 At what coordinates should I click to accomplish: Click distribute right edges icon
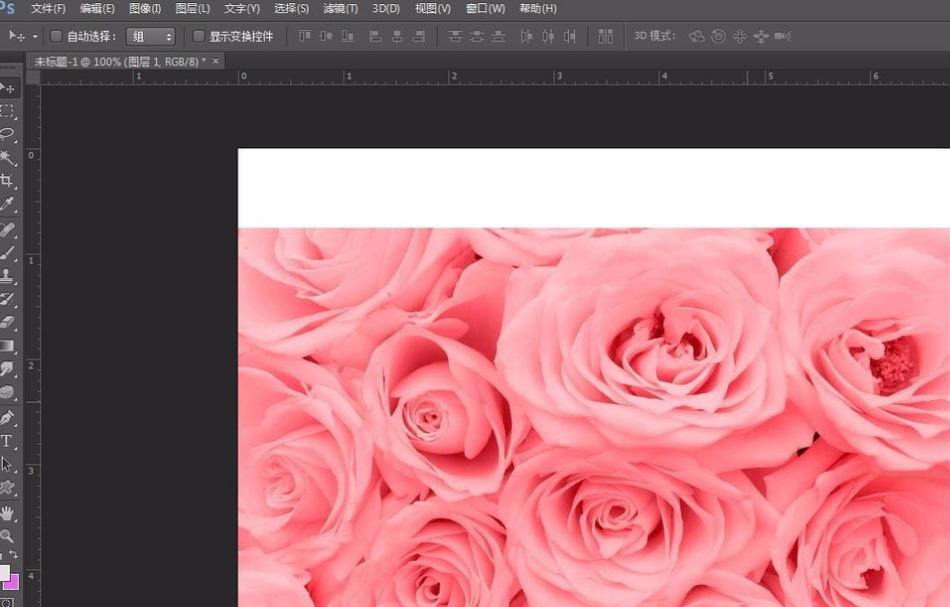tap(570, 36)
